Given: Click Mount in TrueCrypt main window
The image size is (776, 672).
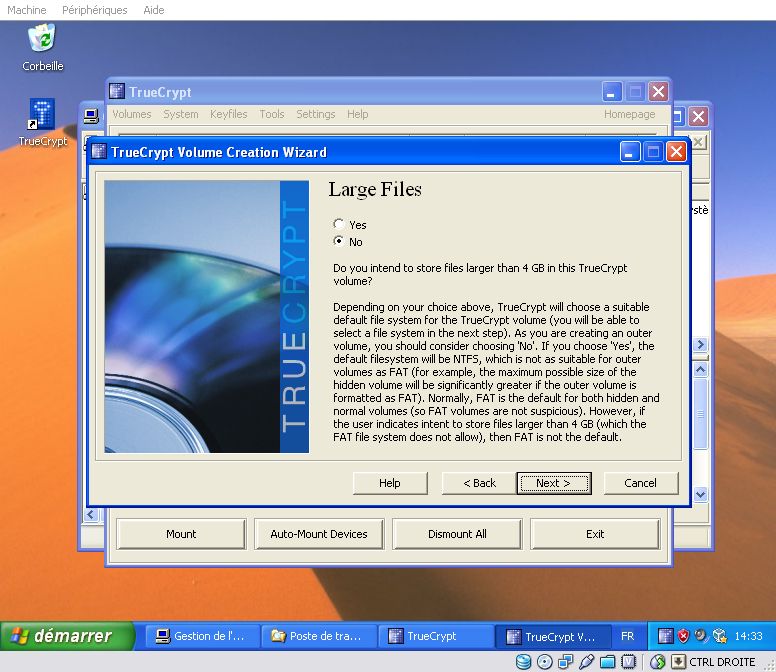Looking at the screenshot, I should tap(181, 534).
